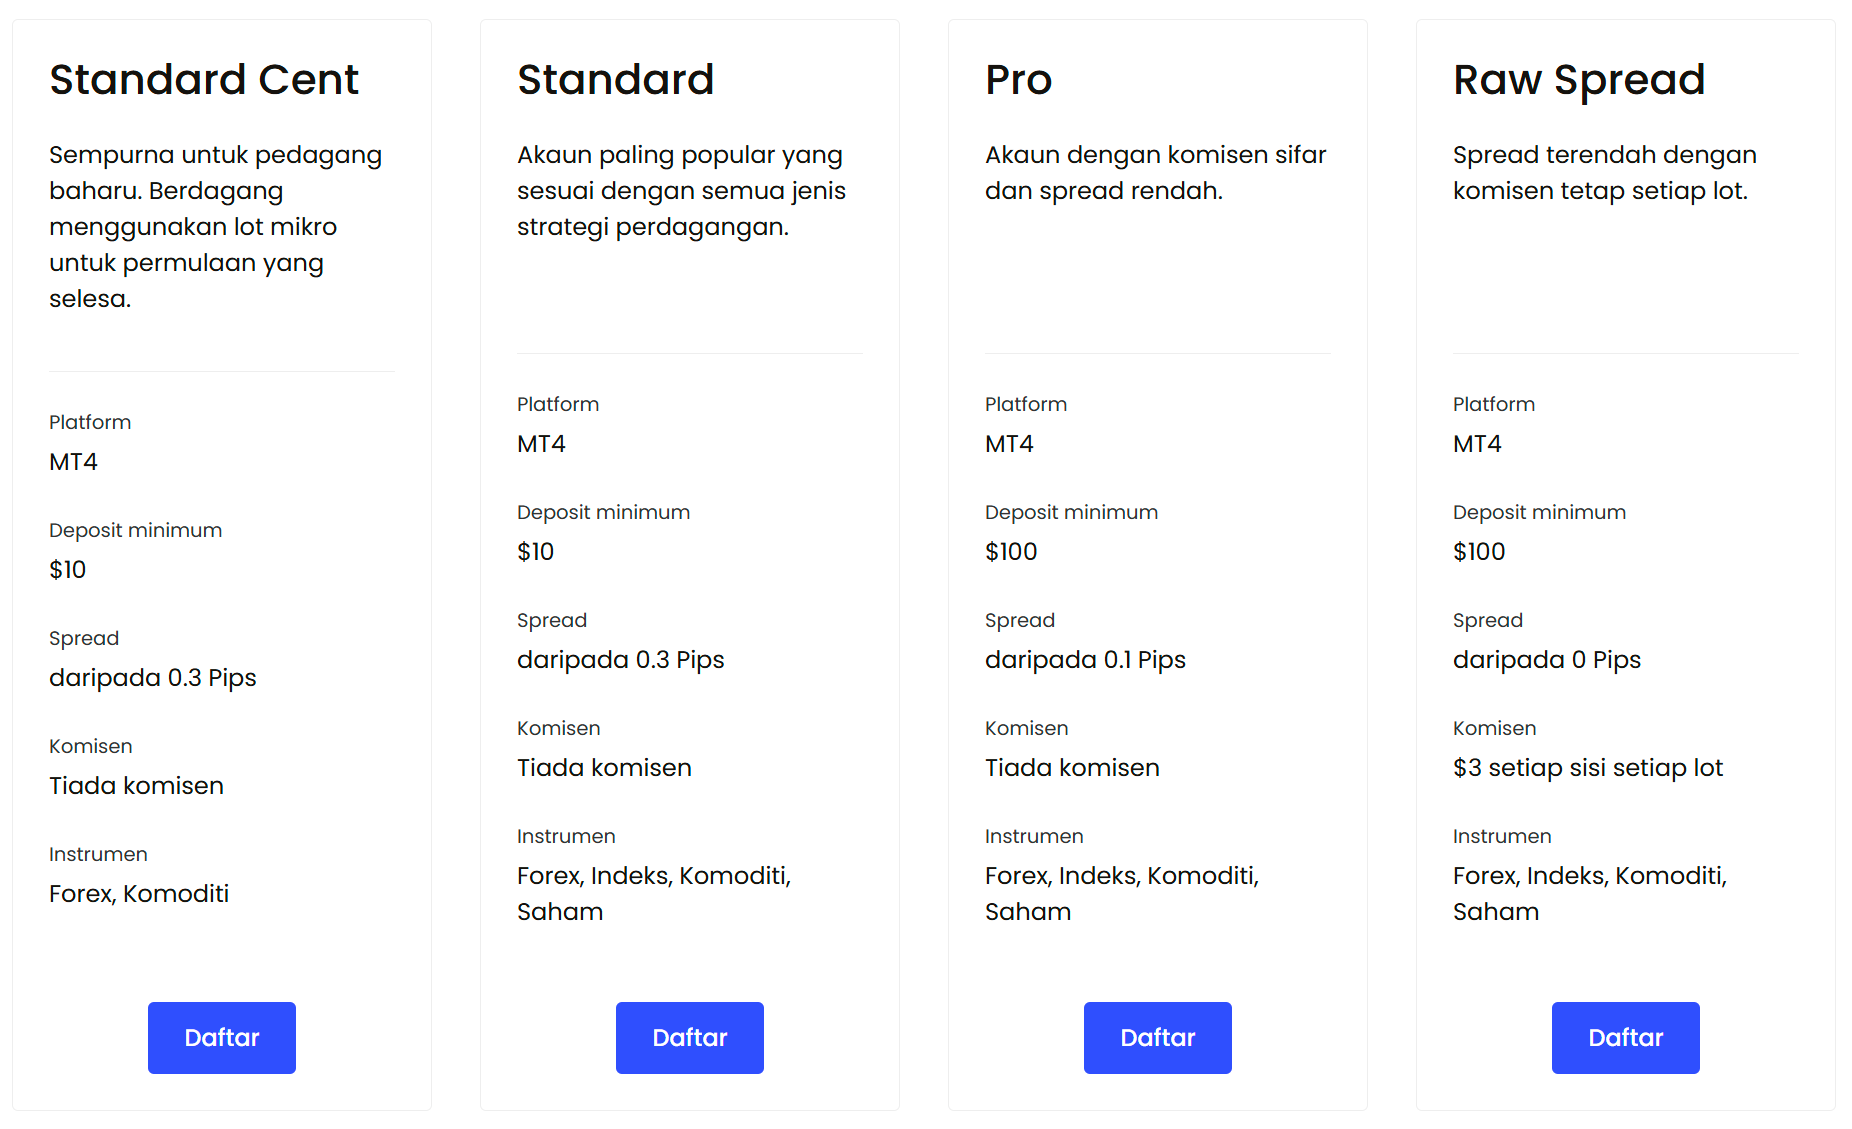This screenshot has width=1852, height=1129.
Task: Click the Standard card title
Action: click(616, 79)
